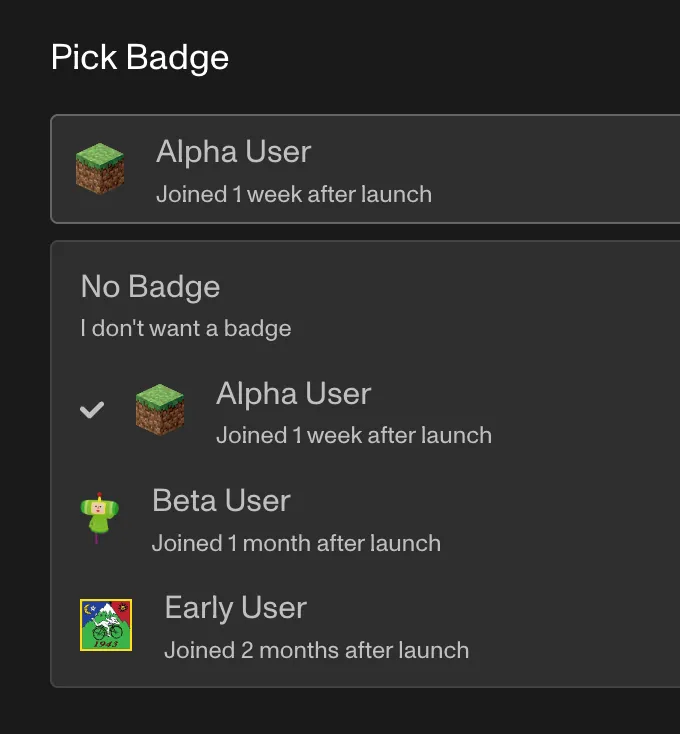Click the grass block icon beside Alpha User option
The width and height of the screenshot is (680, 734).
click(x=160, y=410)
